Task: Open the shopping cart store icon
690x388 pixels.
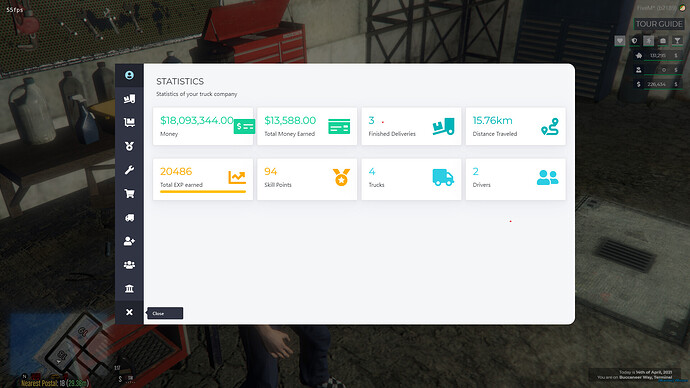Action: (x=129, y=194)
